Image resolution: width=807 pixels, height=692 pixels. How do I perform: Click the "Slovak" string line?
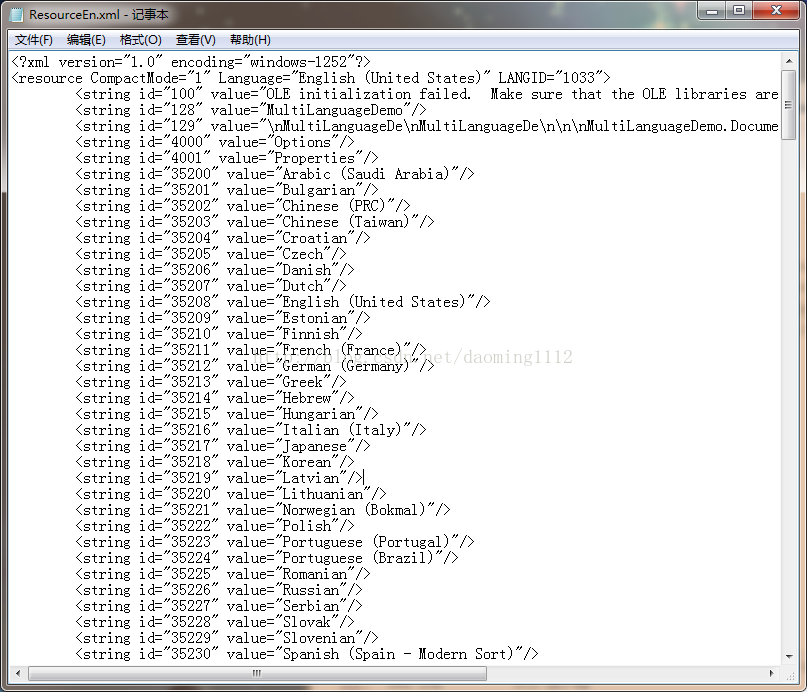(x=215, y=620)
